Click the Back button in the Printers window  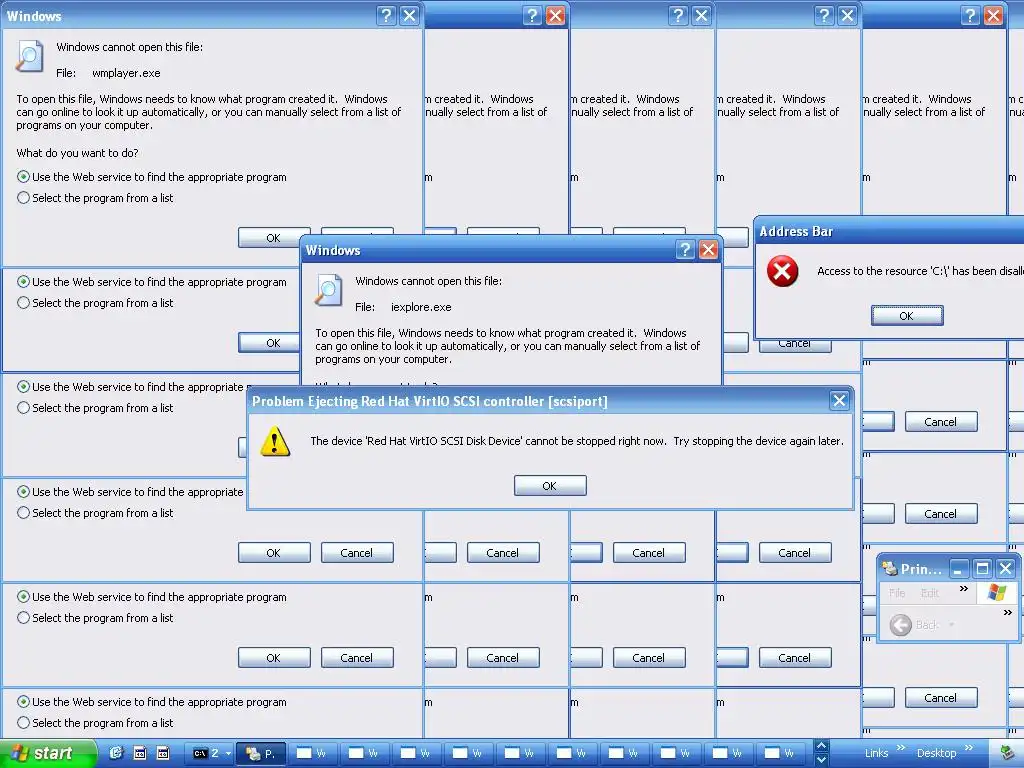click(x=914, y=625)
